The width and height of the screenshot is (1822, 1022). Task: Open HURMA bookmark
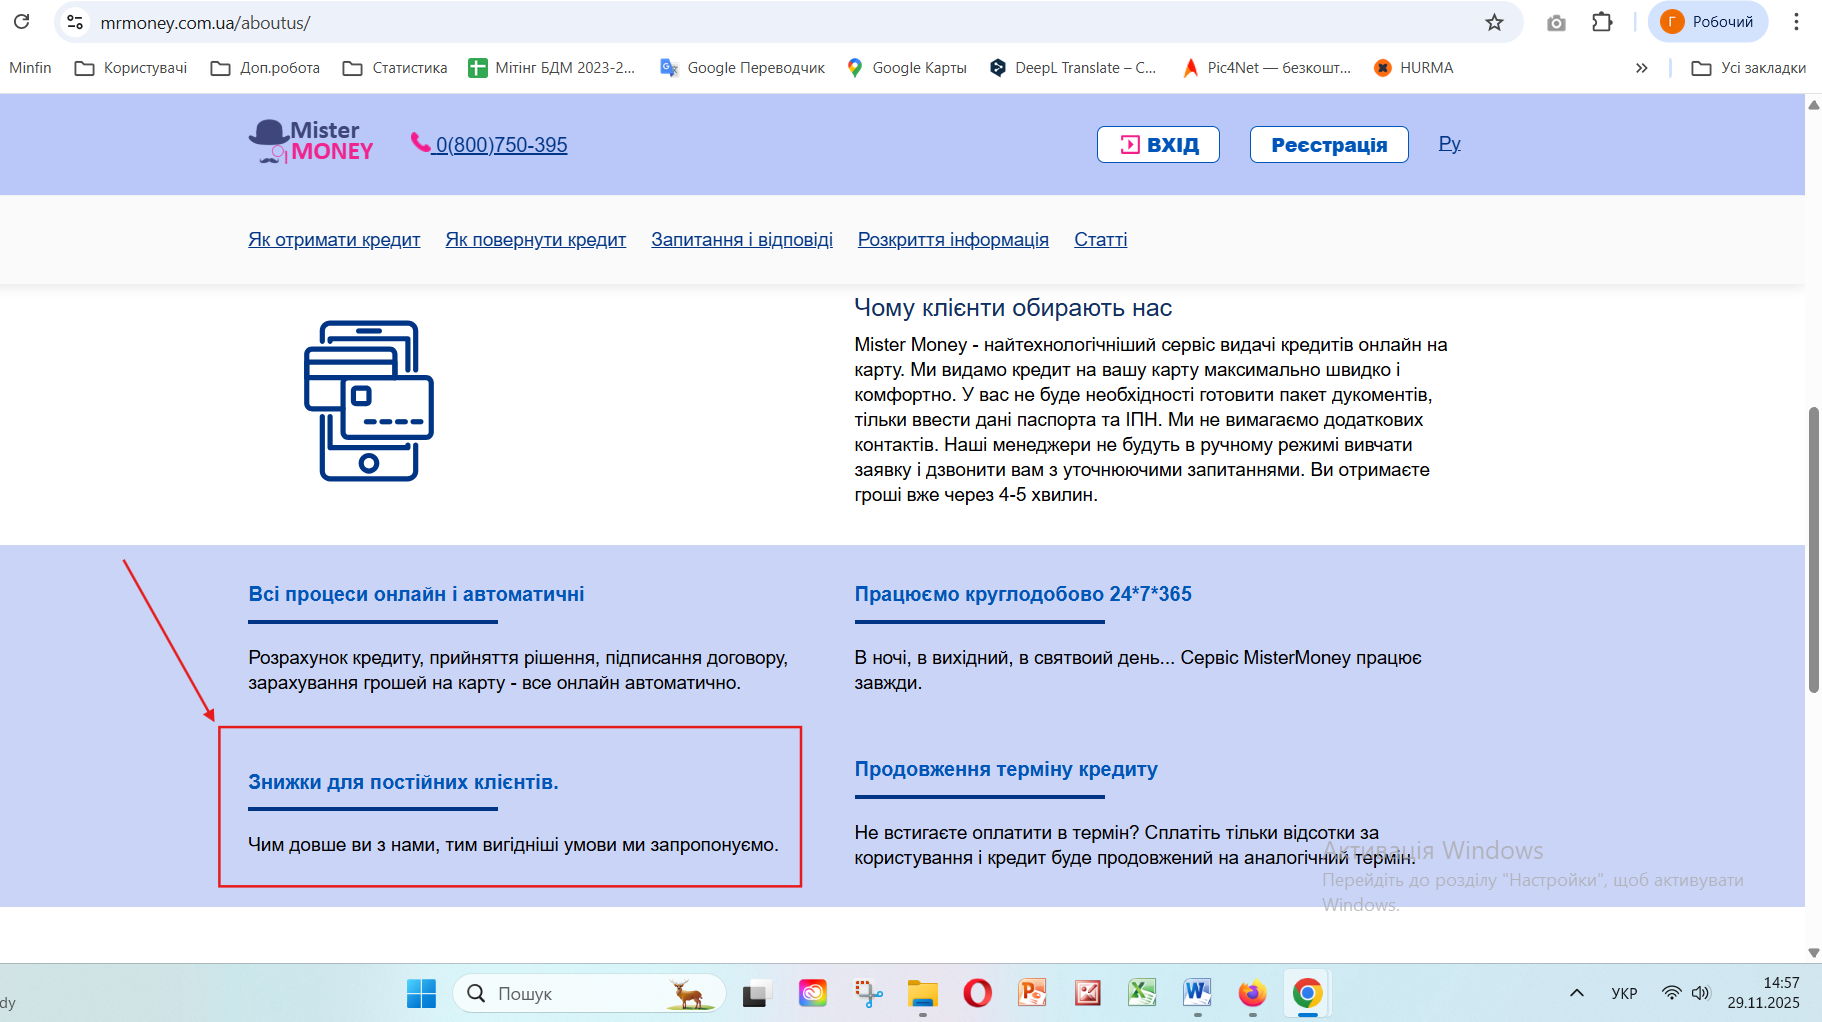pyautogui.click(x=1414, y=68)
